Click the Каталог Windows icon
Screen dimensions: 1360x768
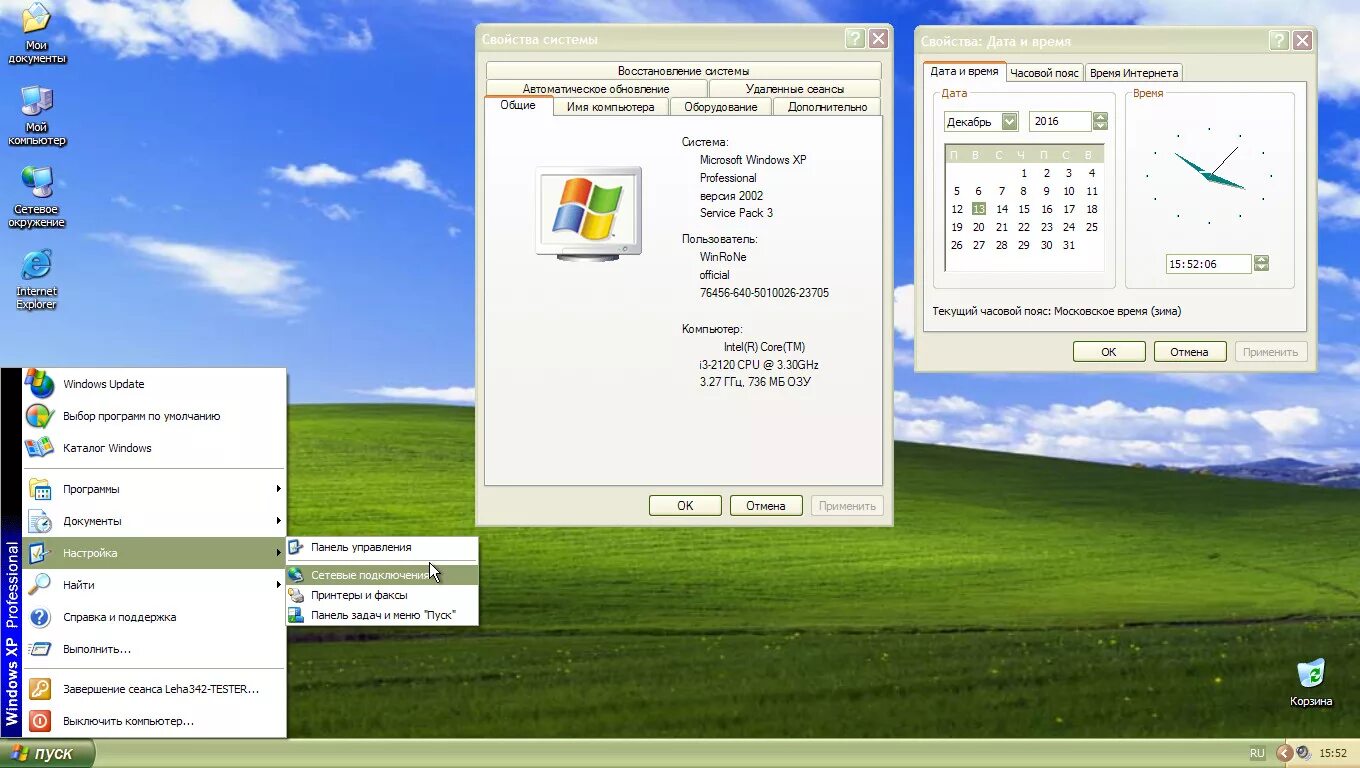click(x=39, y=448)
